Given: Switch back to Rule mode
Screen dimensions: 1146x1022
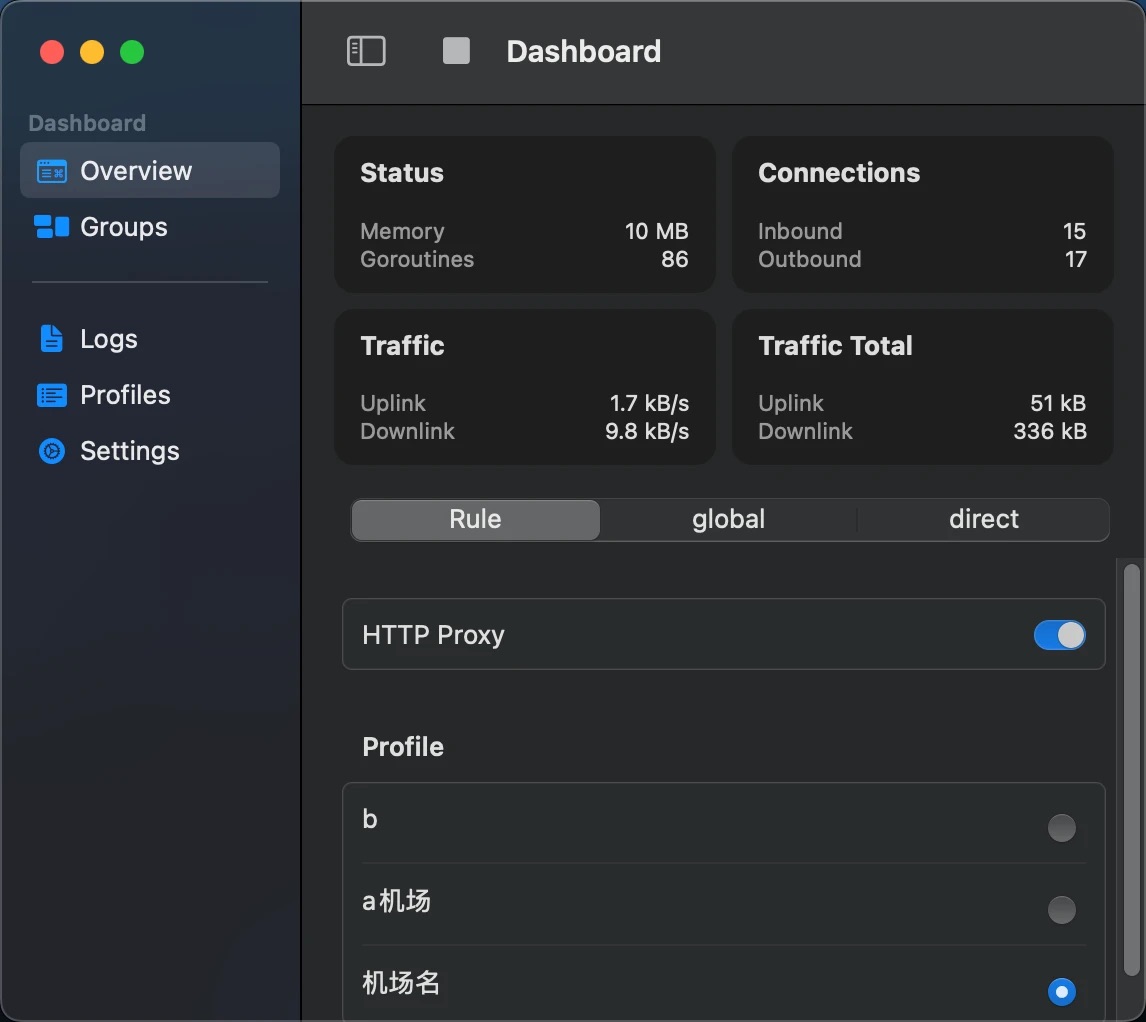Looking at the screenshot, I should 474,519.
